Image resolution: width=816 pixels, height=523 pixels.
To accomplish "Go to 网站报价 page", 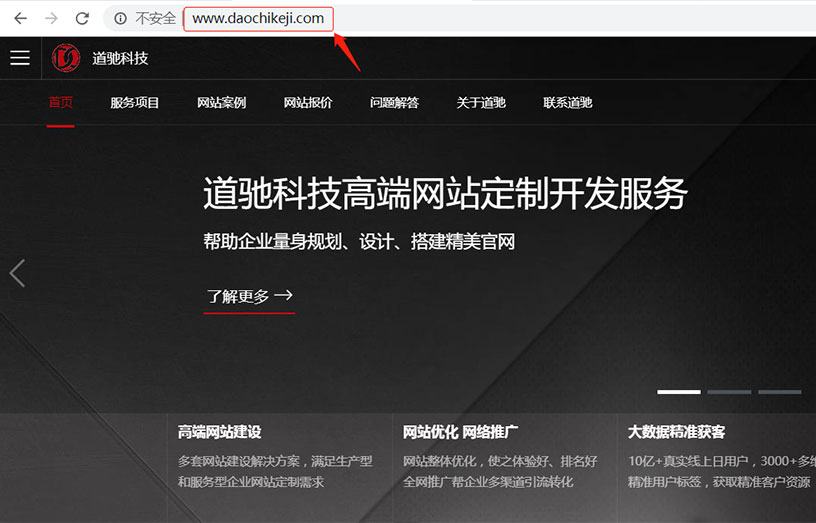I will tap(308, 103).
